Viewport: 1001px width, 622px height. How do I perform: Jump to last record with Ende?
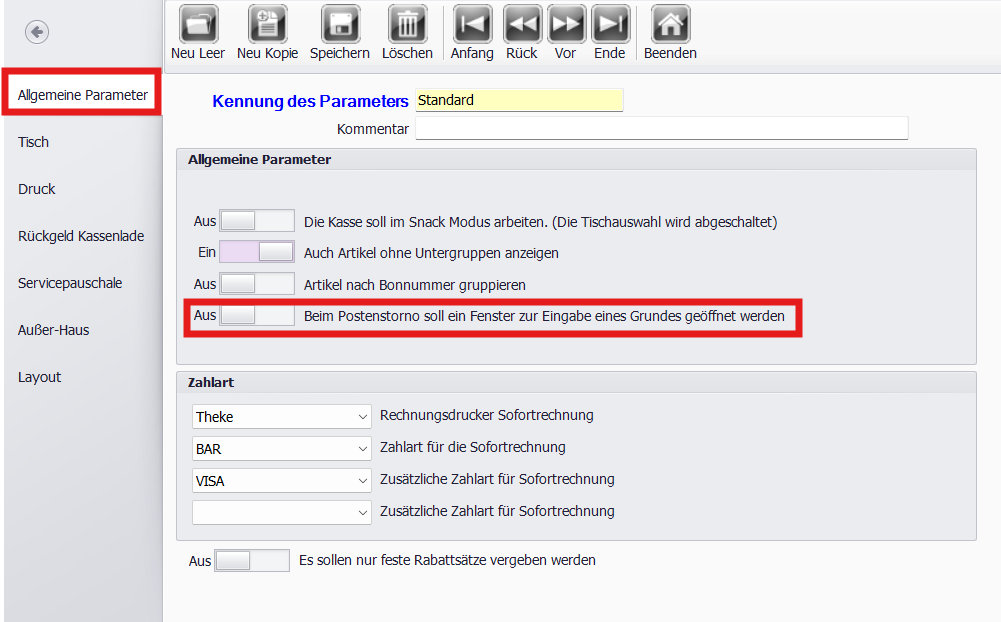610,25
